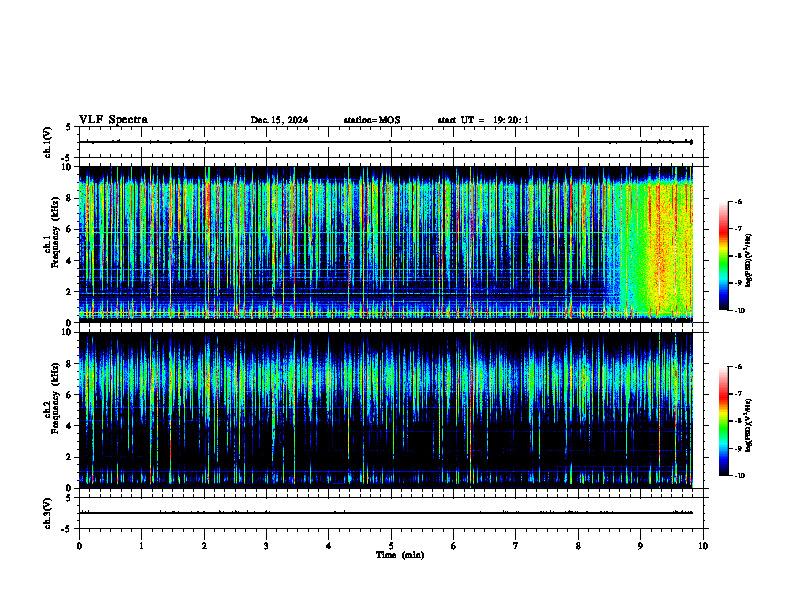The height and width of the screenshot is (612, 792).
Task: Click the lower ch.2 color scale bar
Action: point(723,421)
